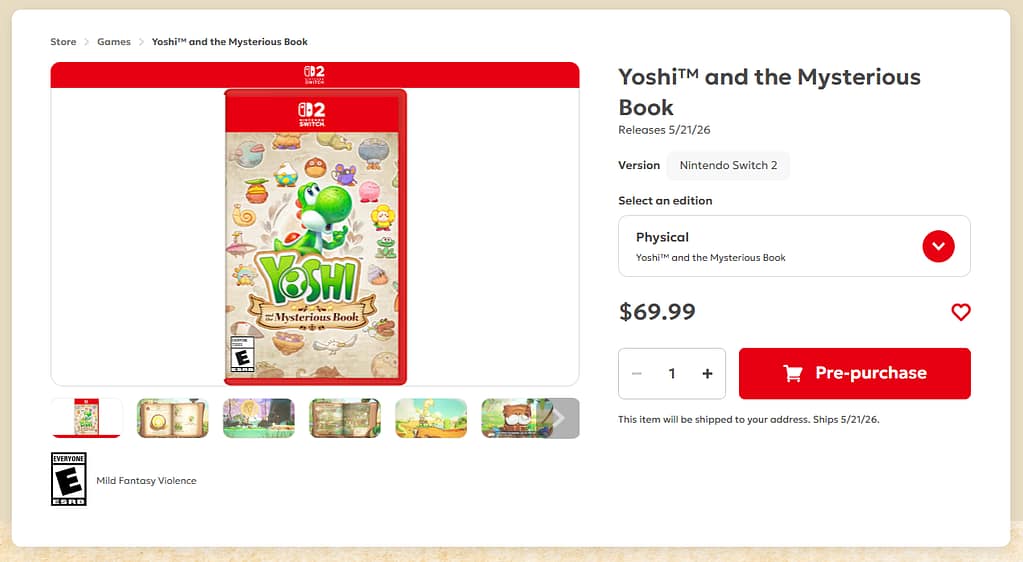Image resolution: width=1023 pixels, height=562 pixels.
Task: View the third screenshot thumbnail
Action: [259, 418]
